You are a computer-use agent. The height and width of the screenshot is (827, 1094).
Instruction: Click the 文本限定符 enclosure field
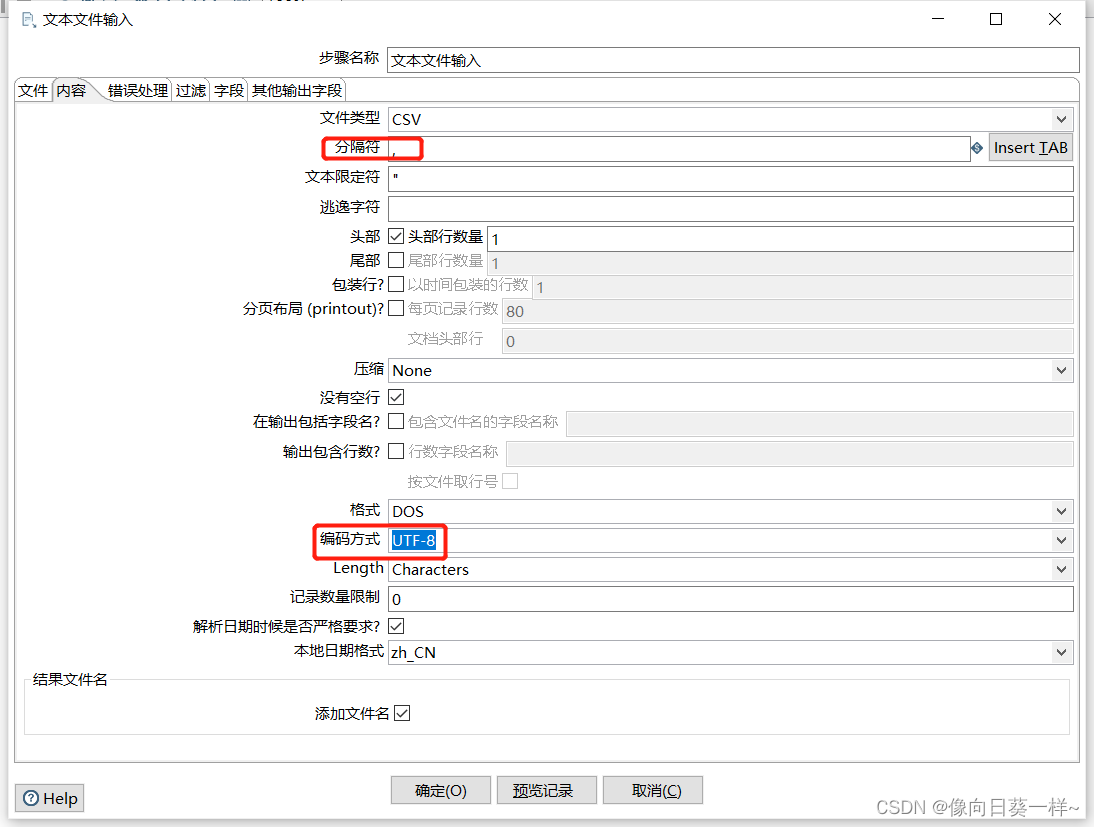(730, 179)
